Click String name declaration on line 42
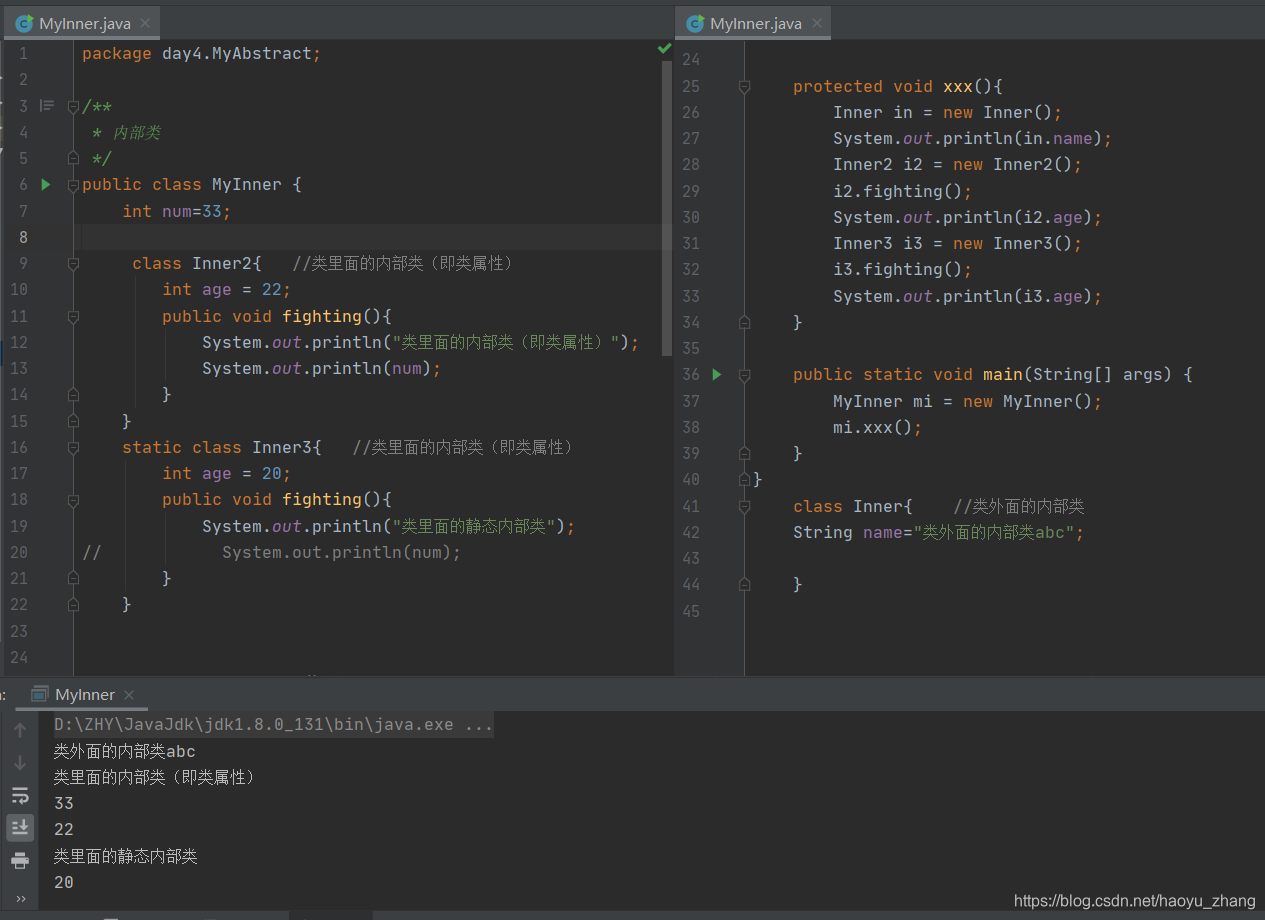 pyautogui.click(x=938, y=532)
